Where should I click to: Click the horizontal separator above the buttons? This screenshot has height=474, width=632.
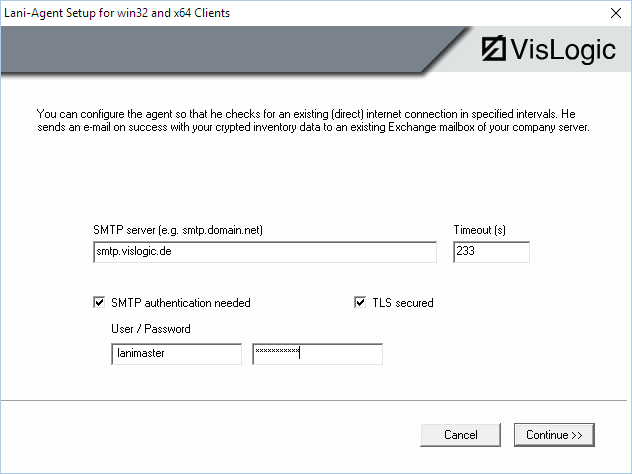(316, 401)
